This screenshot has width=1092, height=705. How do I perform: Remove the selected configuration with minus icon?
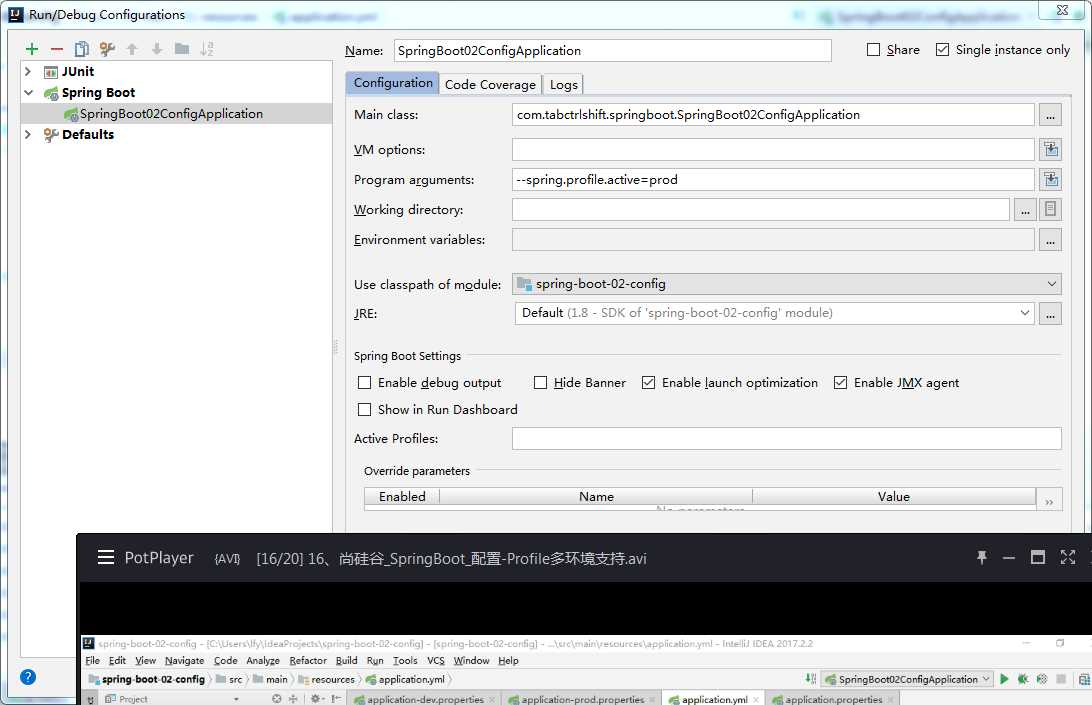pyautogui.click(x=57, y=49)
